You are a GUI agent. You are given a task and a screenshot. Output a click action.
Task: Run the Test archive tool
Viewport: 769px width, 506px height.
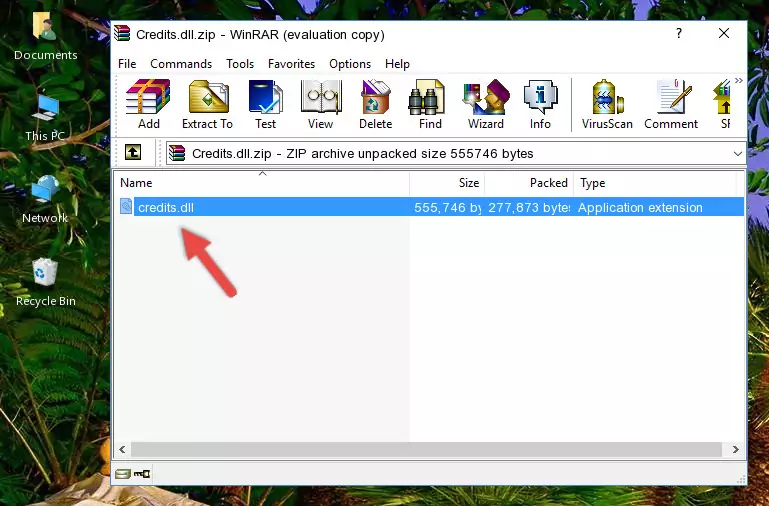[265, 104]
